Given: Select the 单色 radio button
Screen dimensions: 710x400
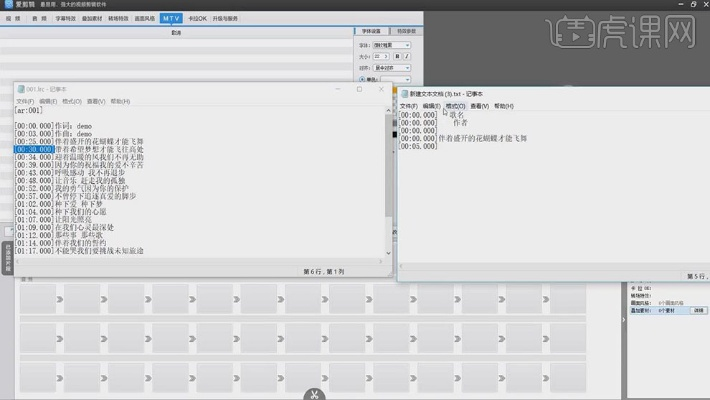Looking at the screenshot, I should (360, 79).
